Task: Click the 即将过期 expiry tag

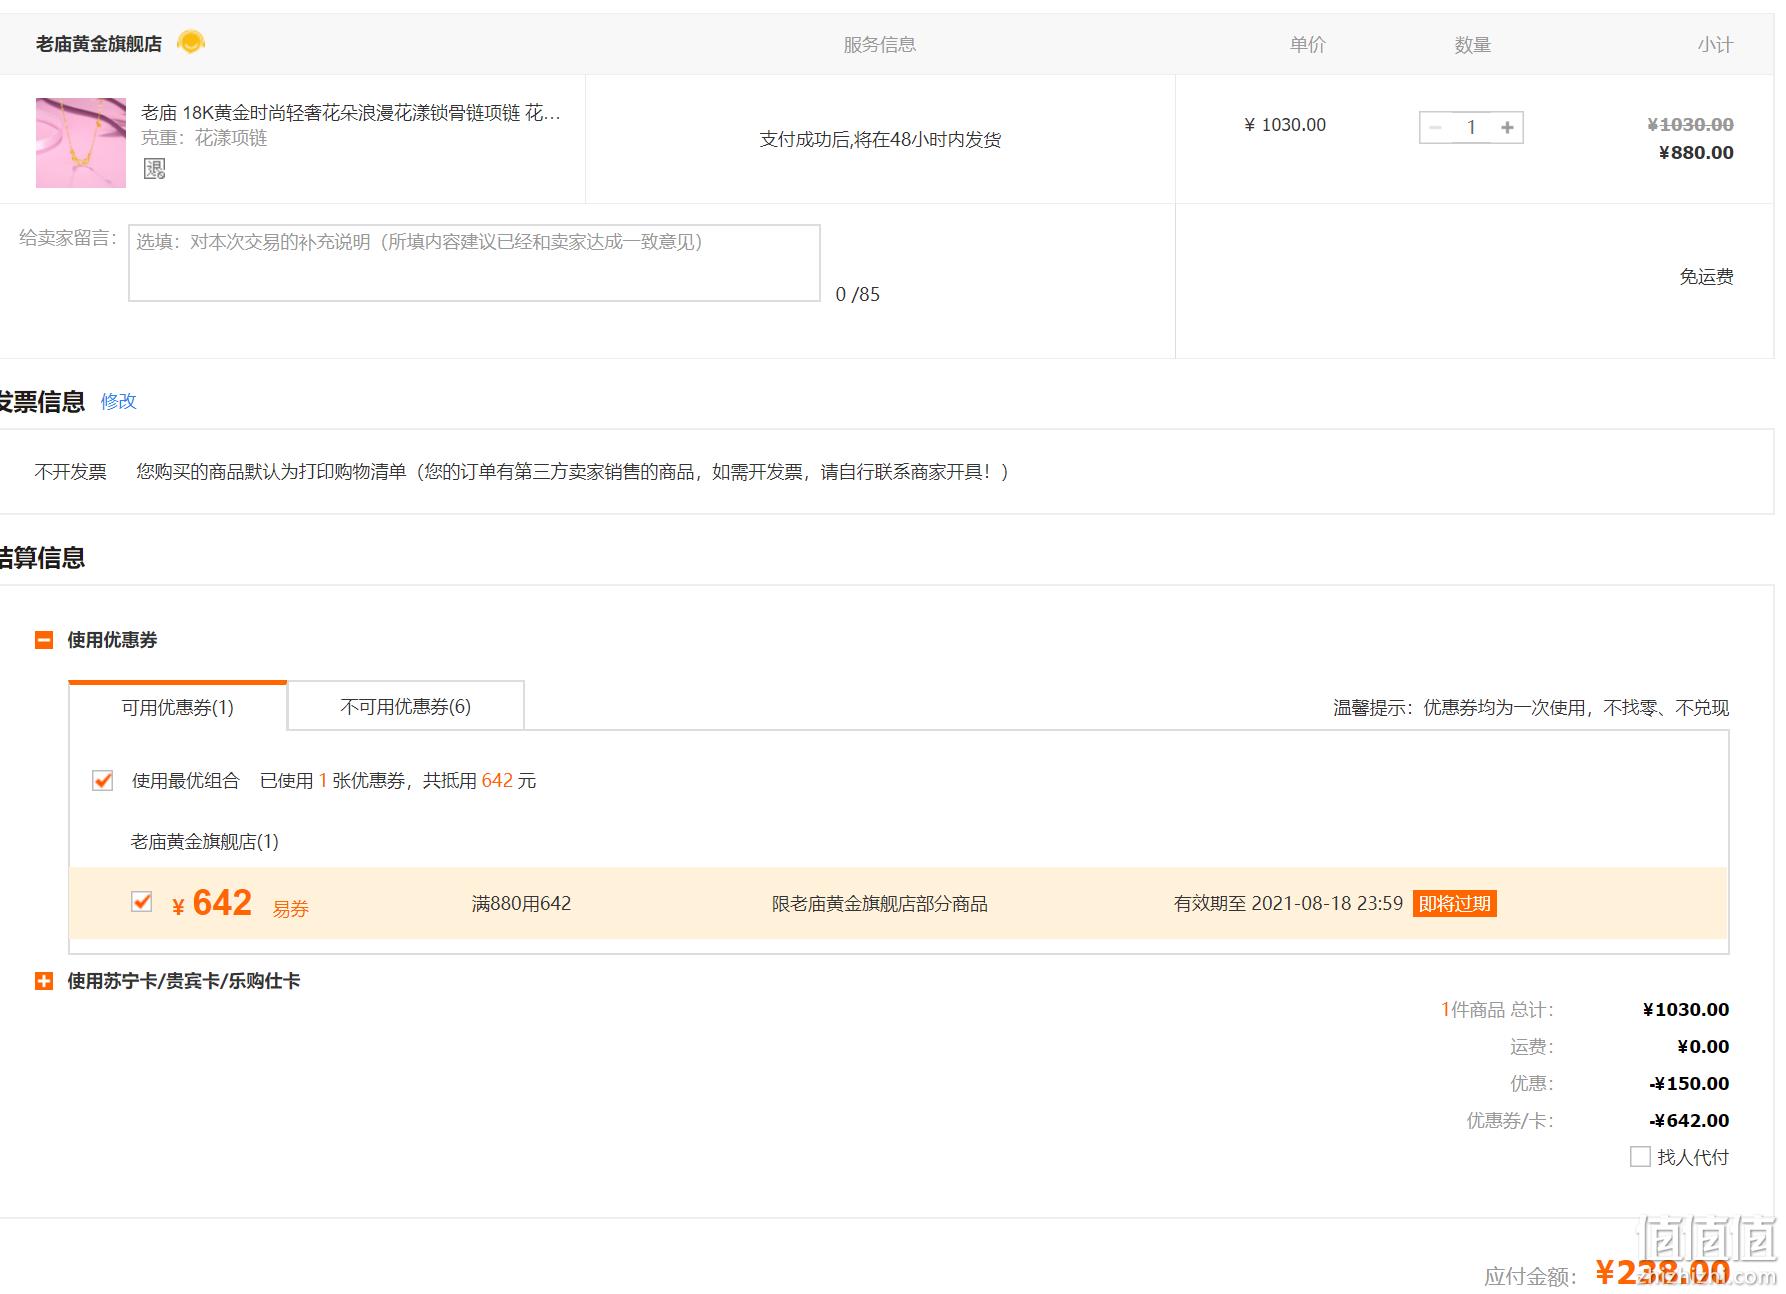Action: [x=1455, y=904]
